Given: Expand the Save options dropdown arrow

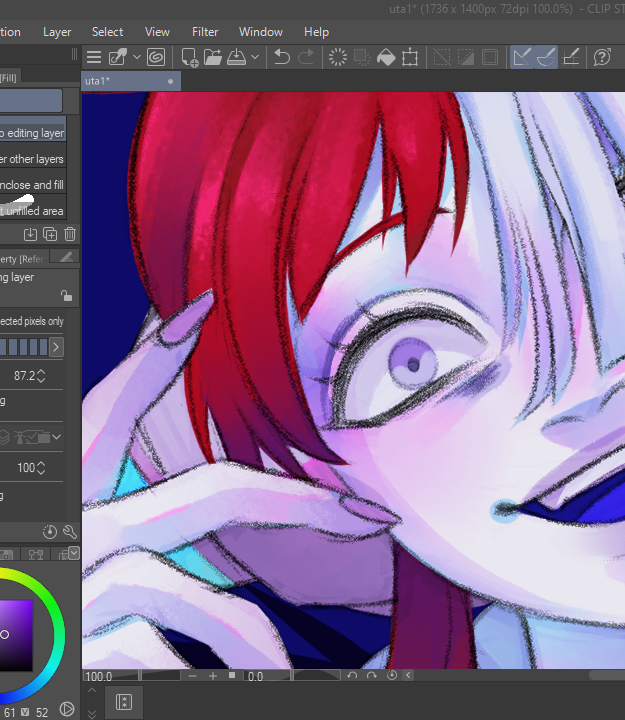Looking at the screenshot, I should (x=255, y=57).
